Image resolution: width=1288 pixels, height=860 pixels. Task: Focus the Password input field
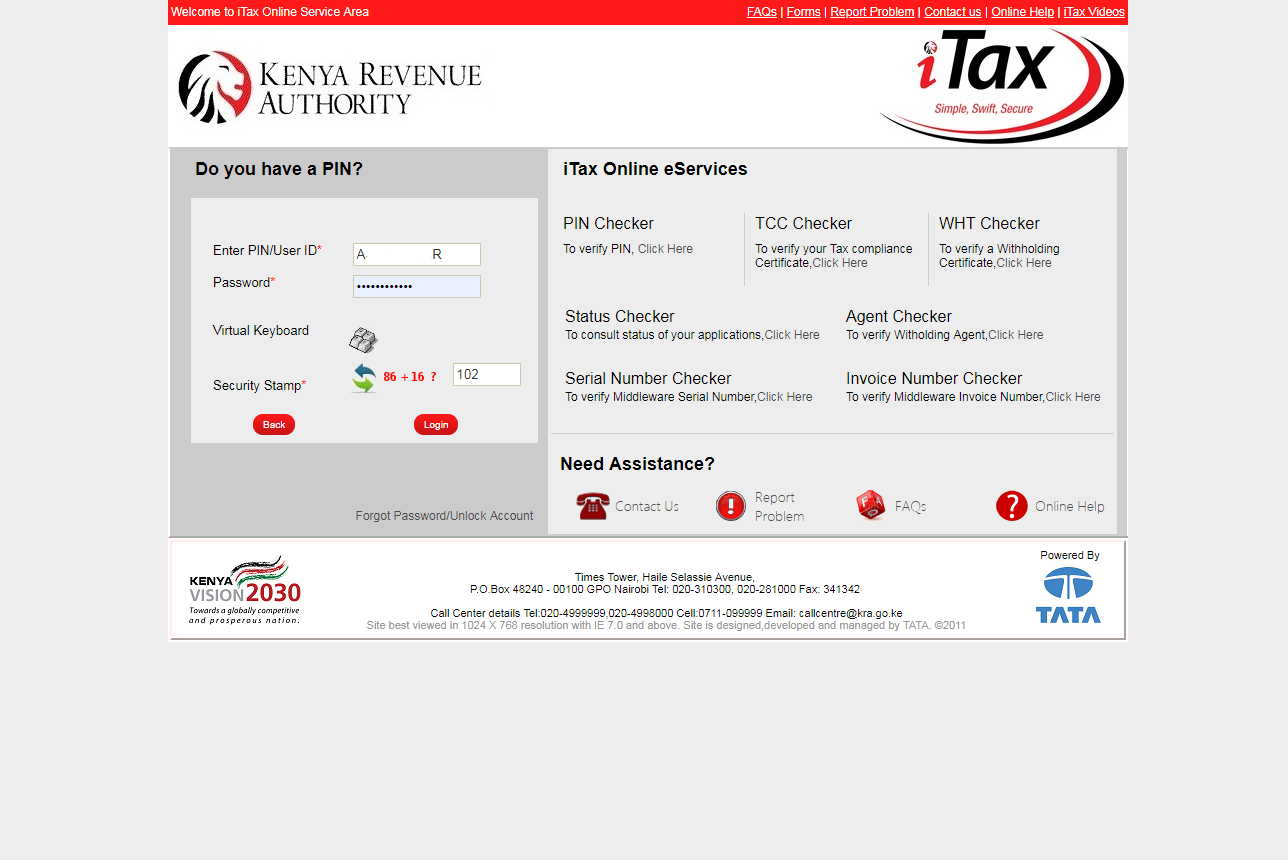417,286
